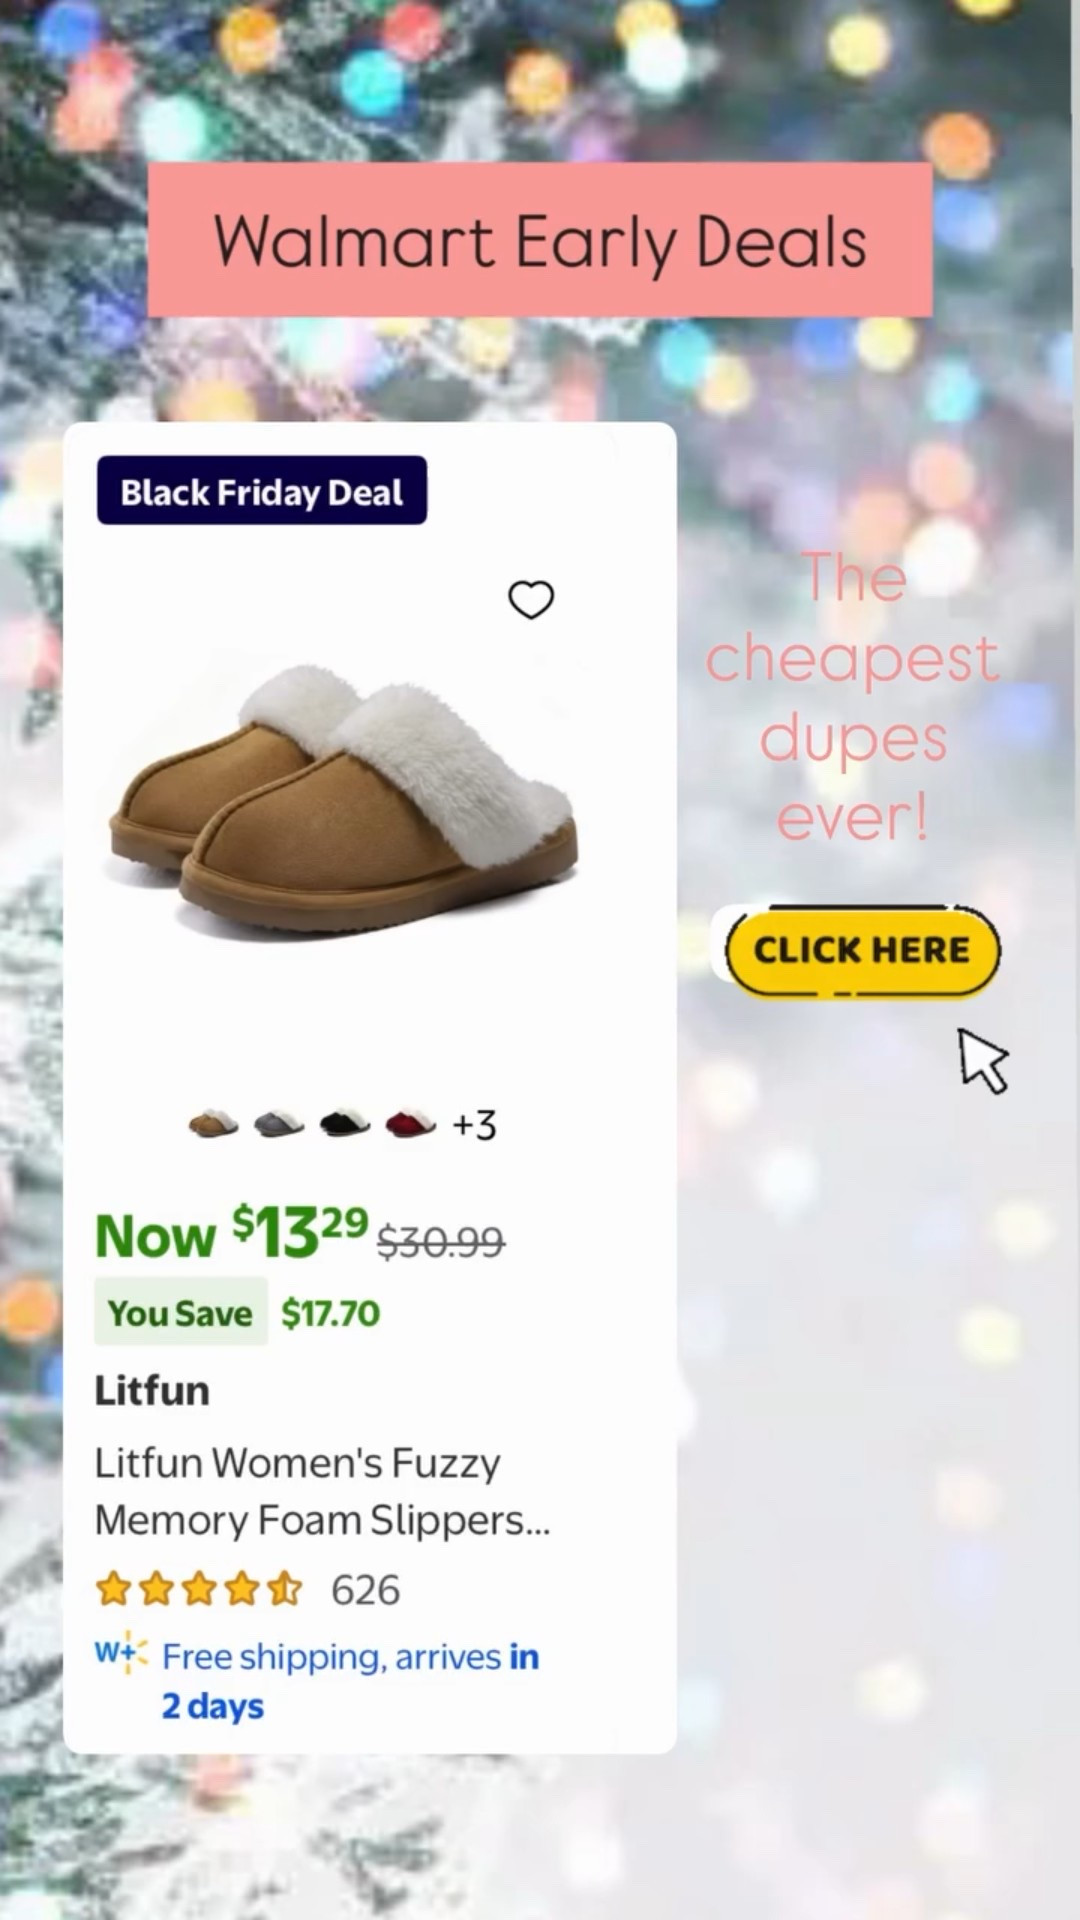Viewport: 1080px width, 1920px height.
Task: Click the yellow CLICK HERE button
Action: [x=861, y=950]
